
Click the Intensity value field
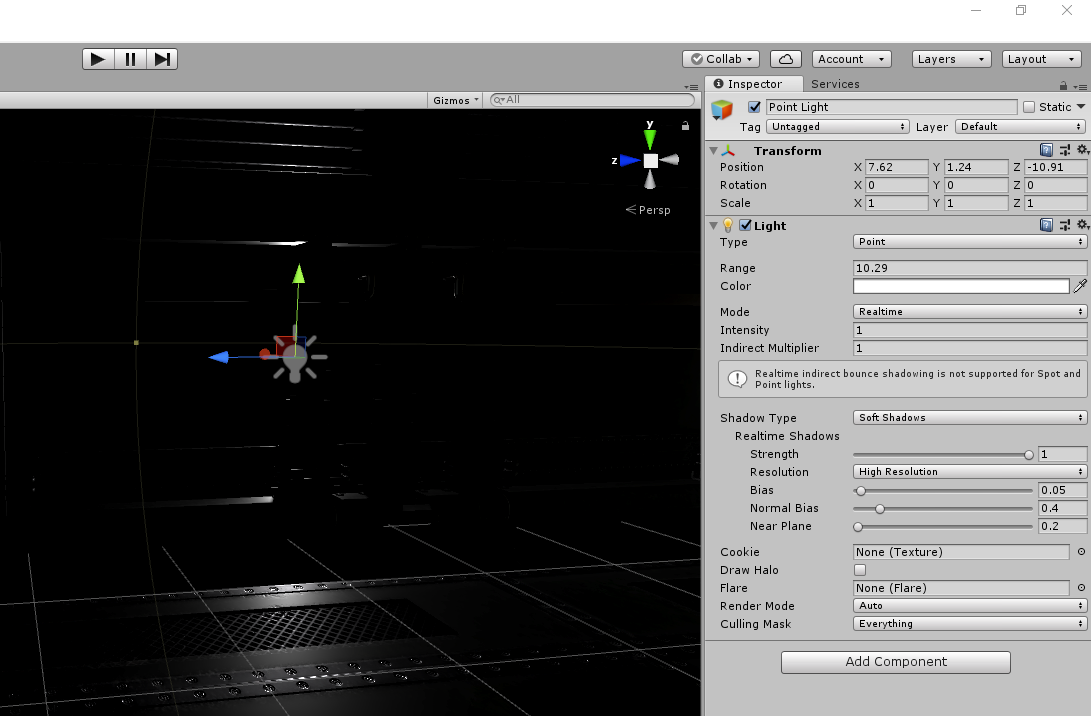970,330
